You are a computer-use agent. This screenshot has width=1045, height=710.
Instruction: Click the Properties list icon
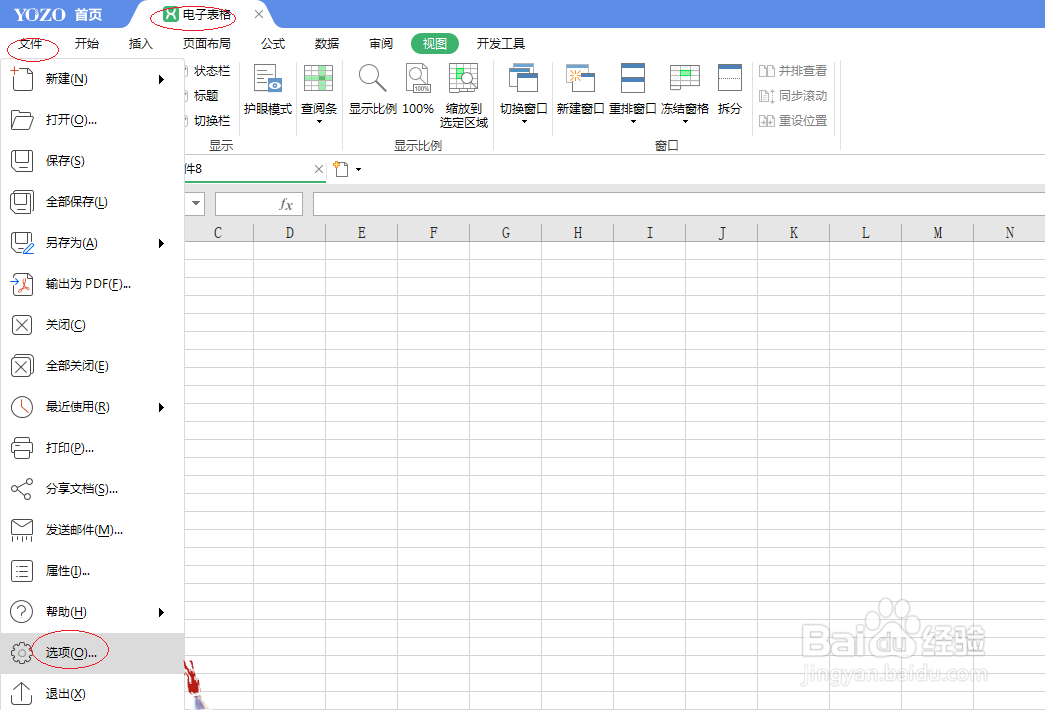tap(21, 571)
